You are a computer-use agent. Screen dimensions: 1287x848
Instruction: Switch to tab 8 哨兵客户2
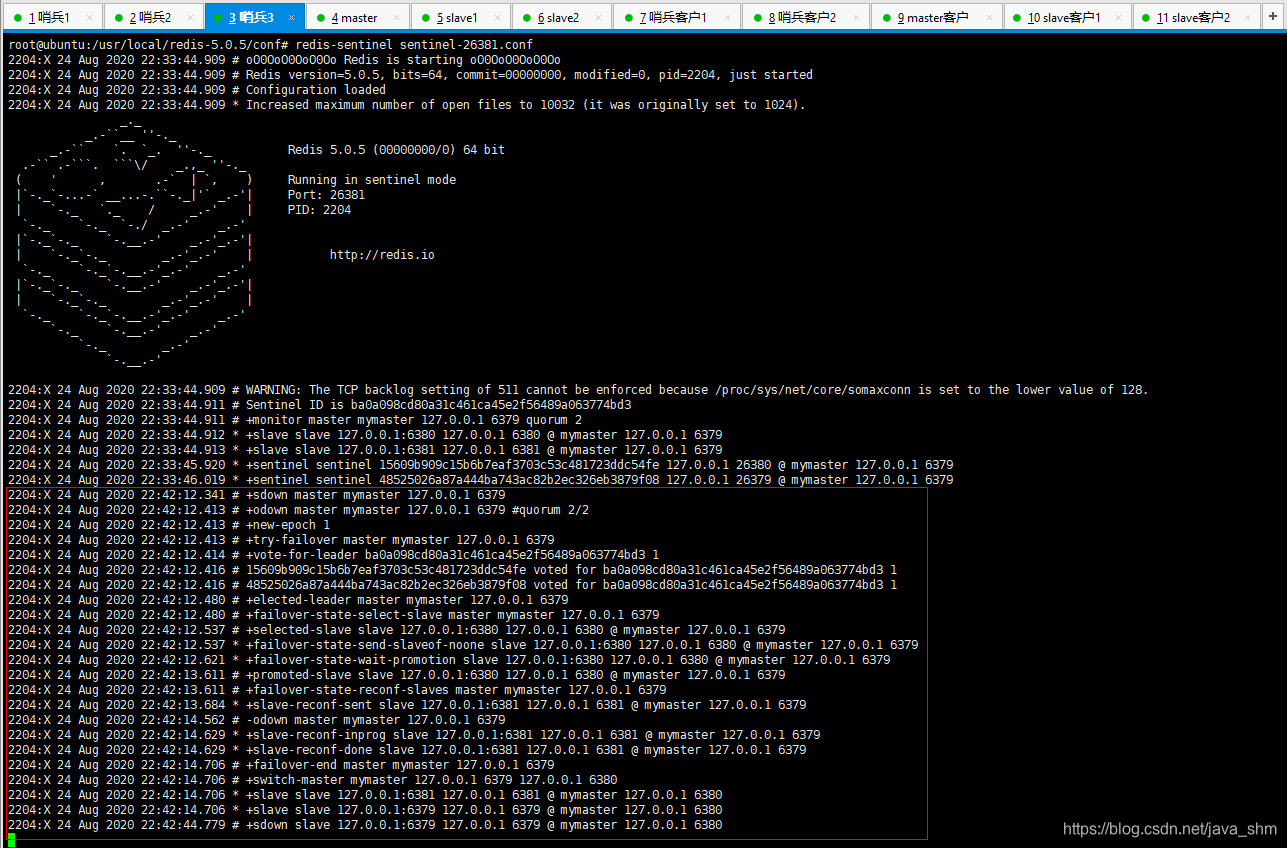pyautogui.click(x=806, y=18)
